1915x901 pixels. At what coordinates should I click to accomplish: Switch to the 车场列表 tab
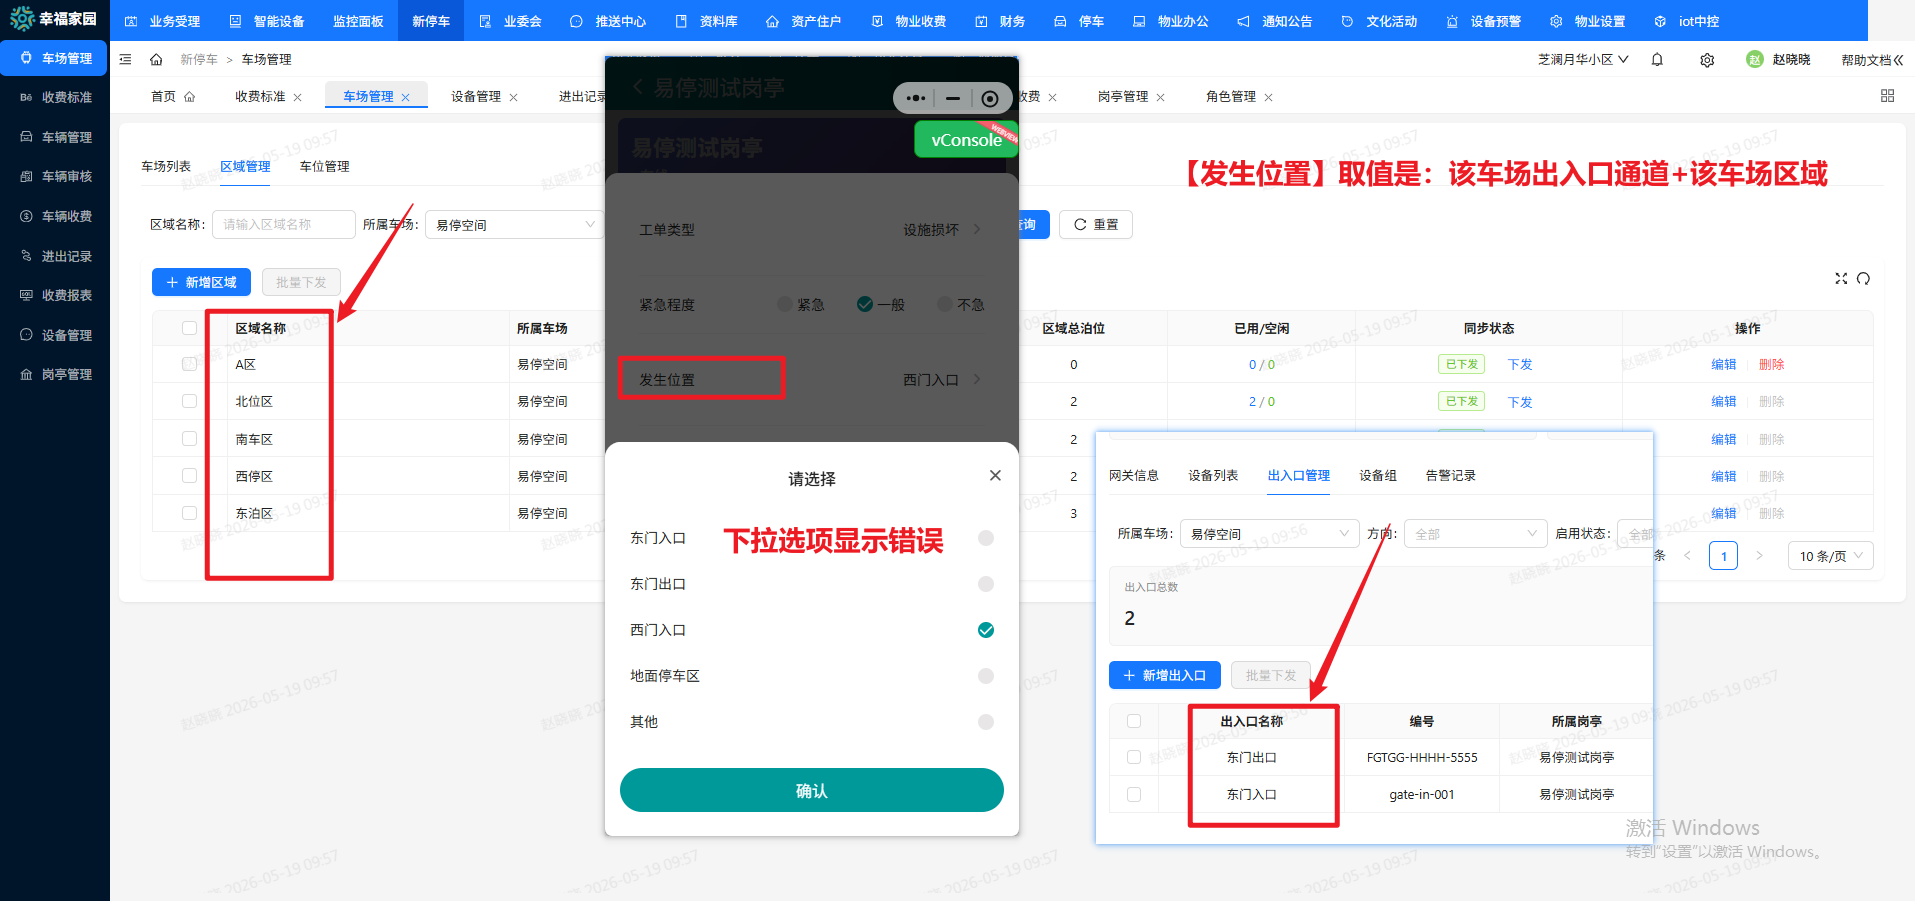(166, 166)
